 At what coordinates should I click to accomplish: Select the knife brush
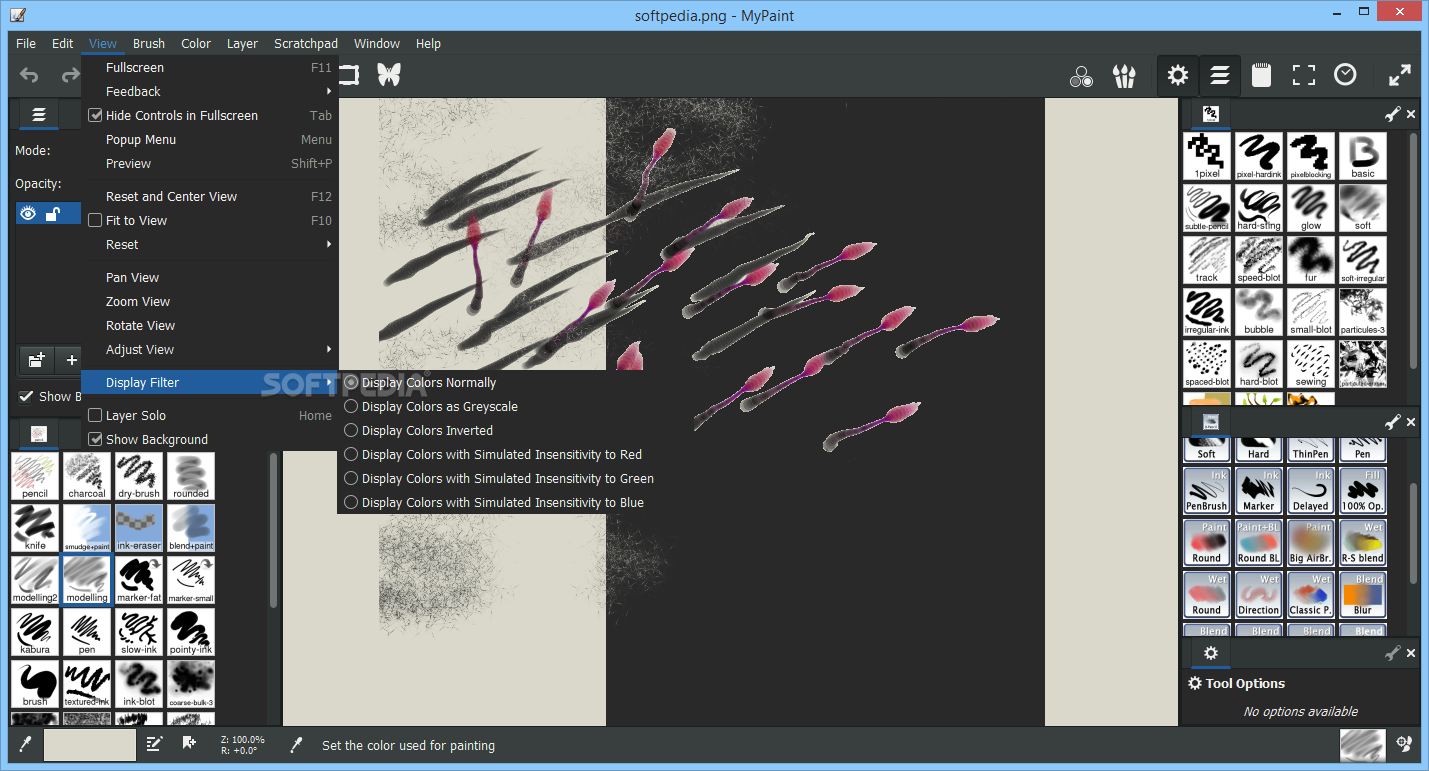point(35,528)
